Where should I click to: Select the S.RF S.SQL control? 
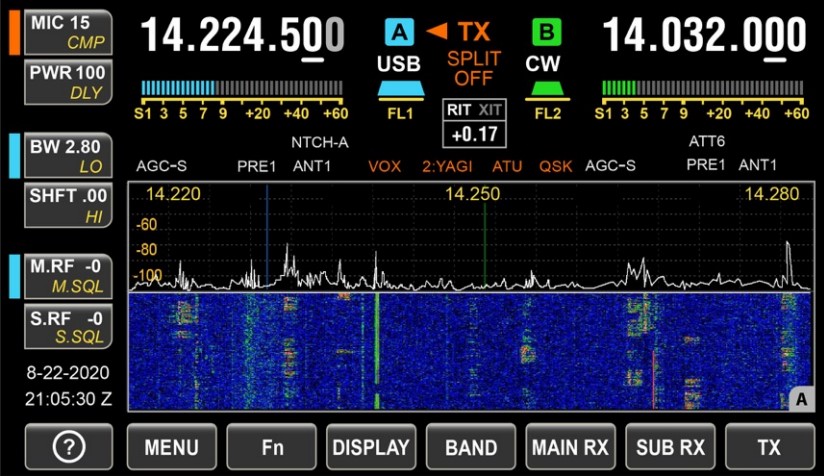(68, 327)
